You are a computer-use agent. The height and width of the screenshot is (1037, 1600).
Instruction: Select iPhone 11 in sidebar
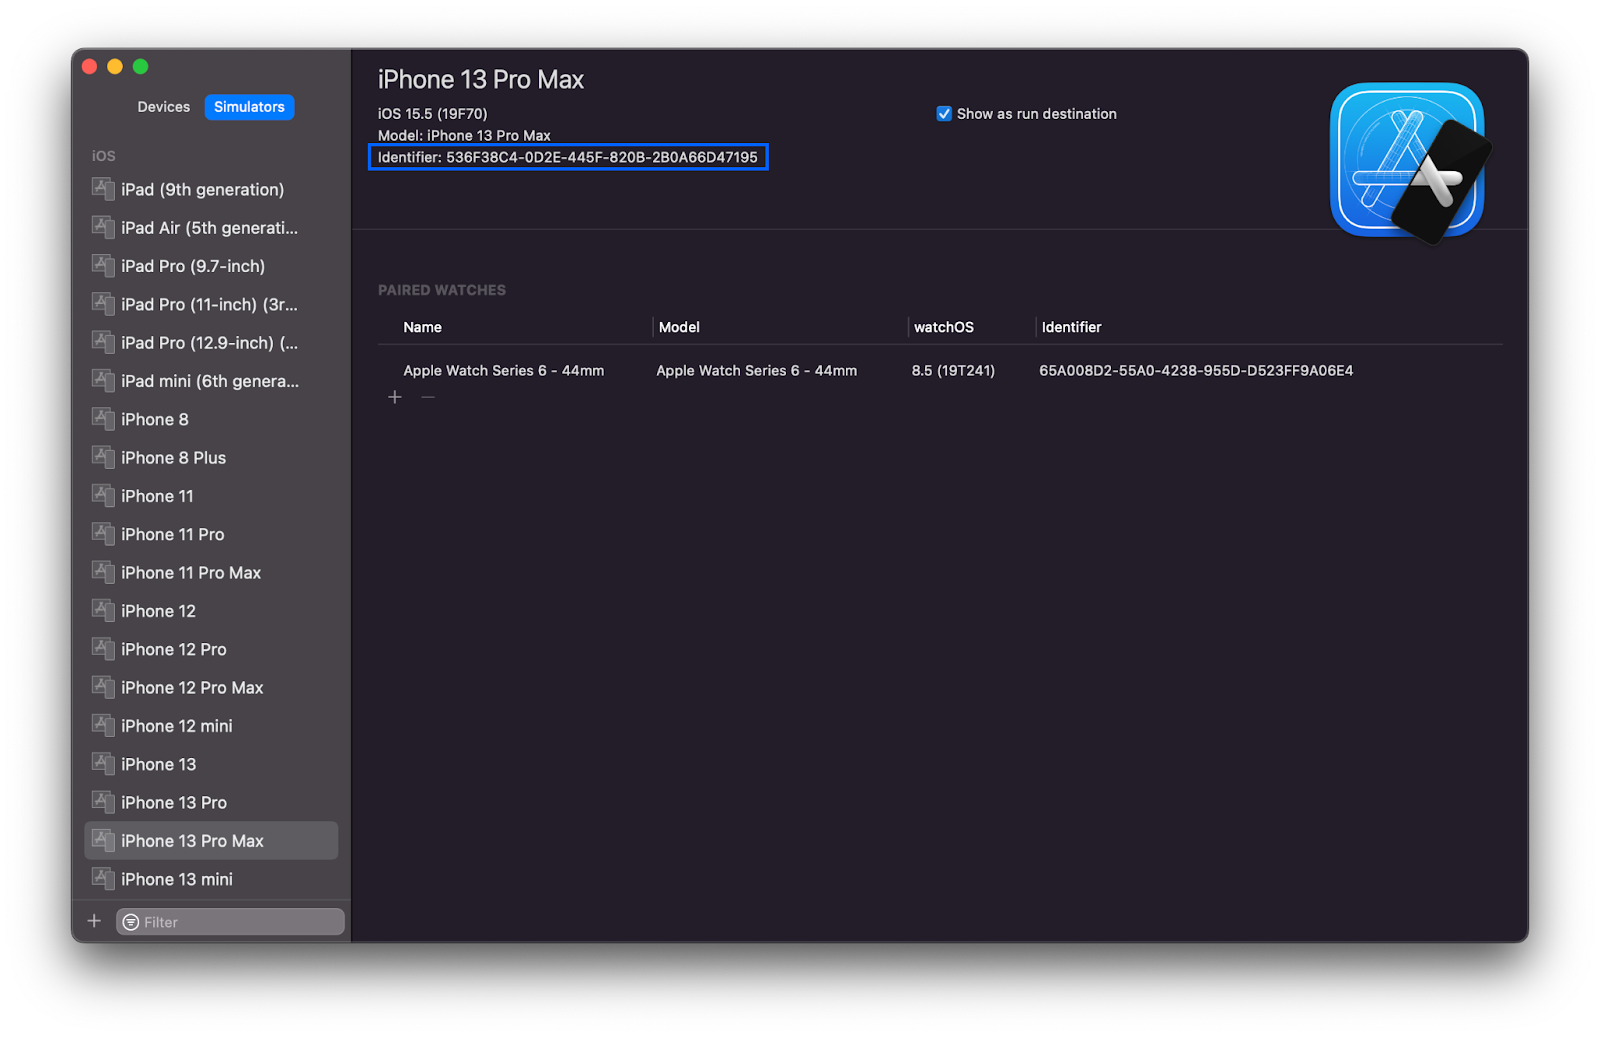click(211, 496)
